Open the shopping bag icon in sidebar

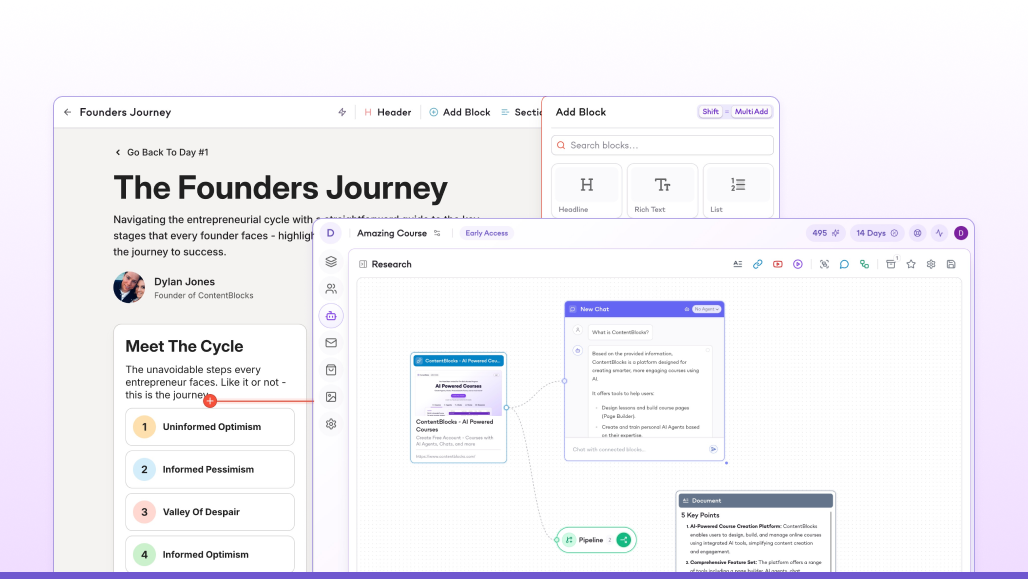[331, 370]
